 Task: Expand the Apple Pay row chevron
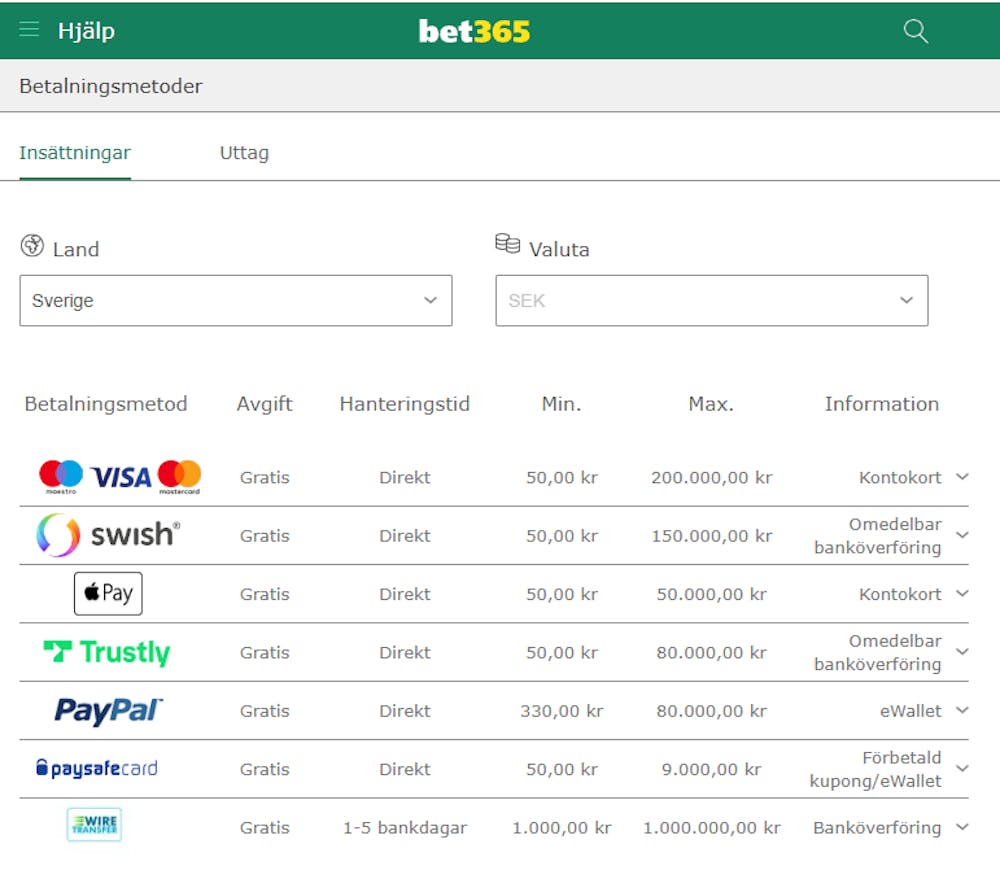962,594
